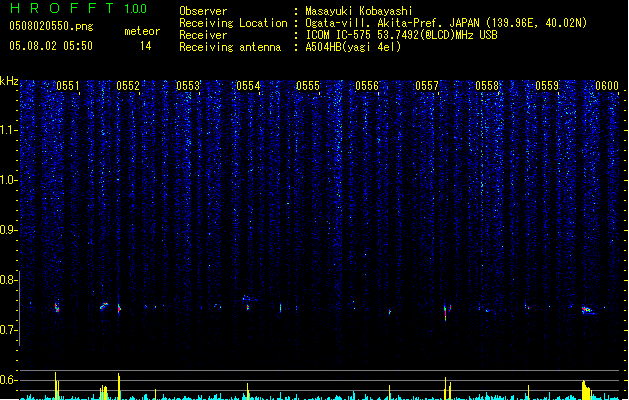Click the Receiving antenna label
The height and width of the screenshot is (400, 629).
point(230,47)
